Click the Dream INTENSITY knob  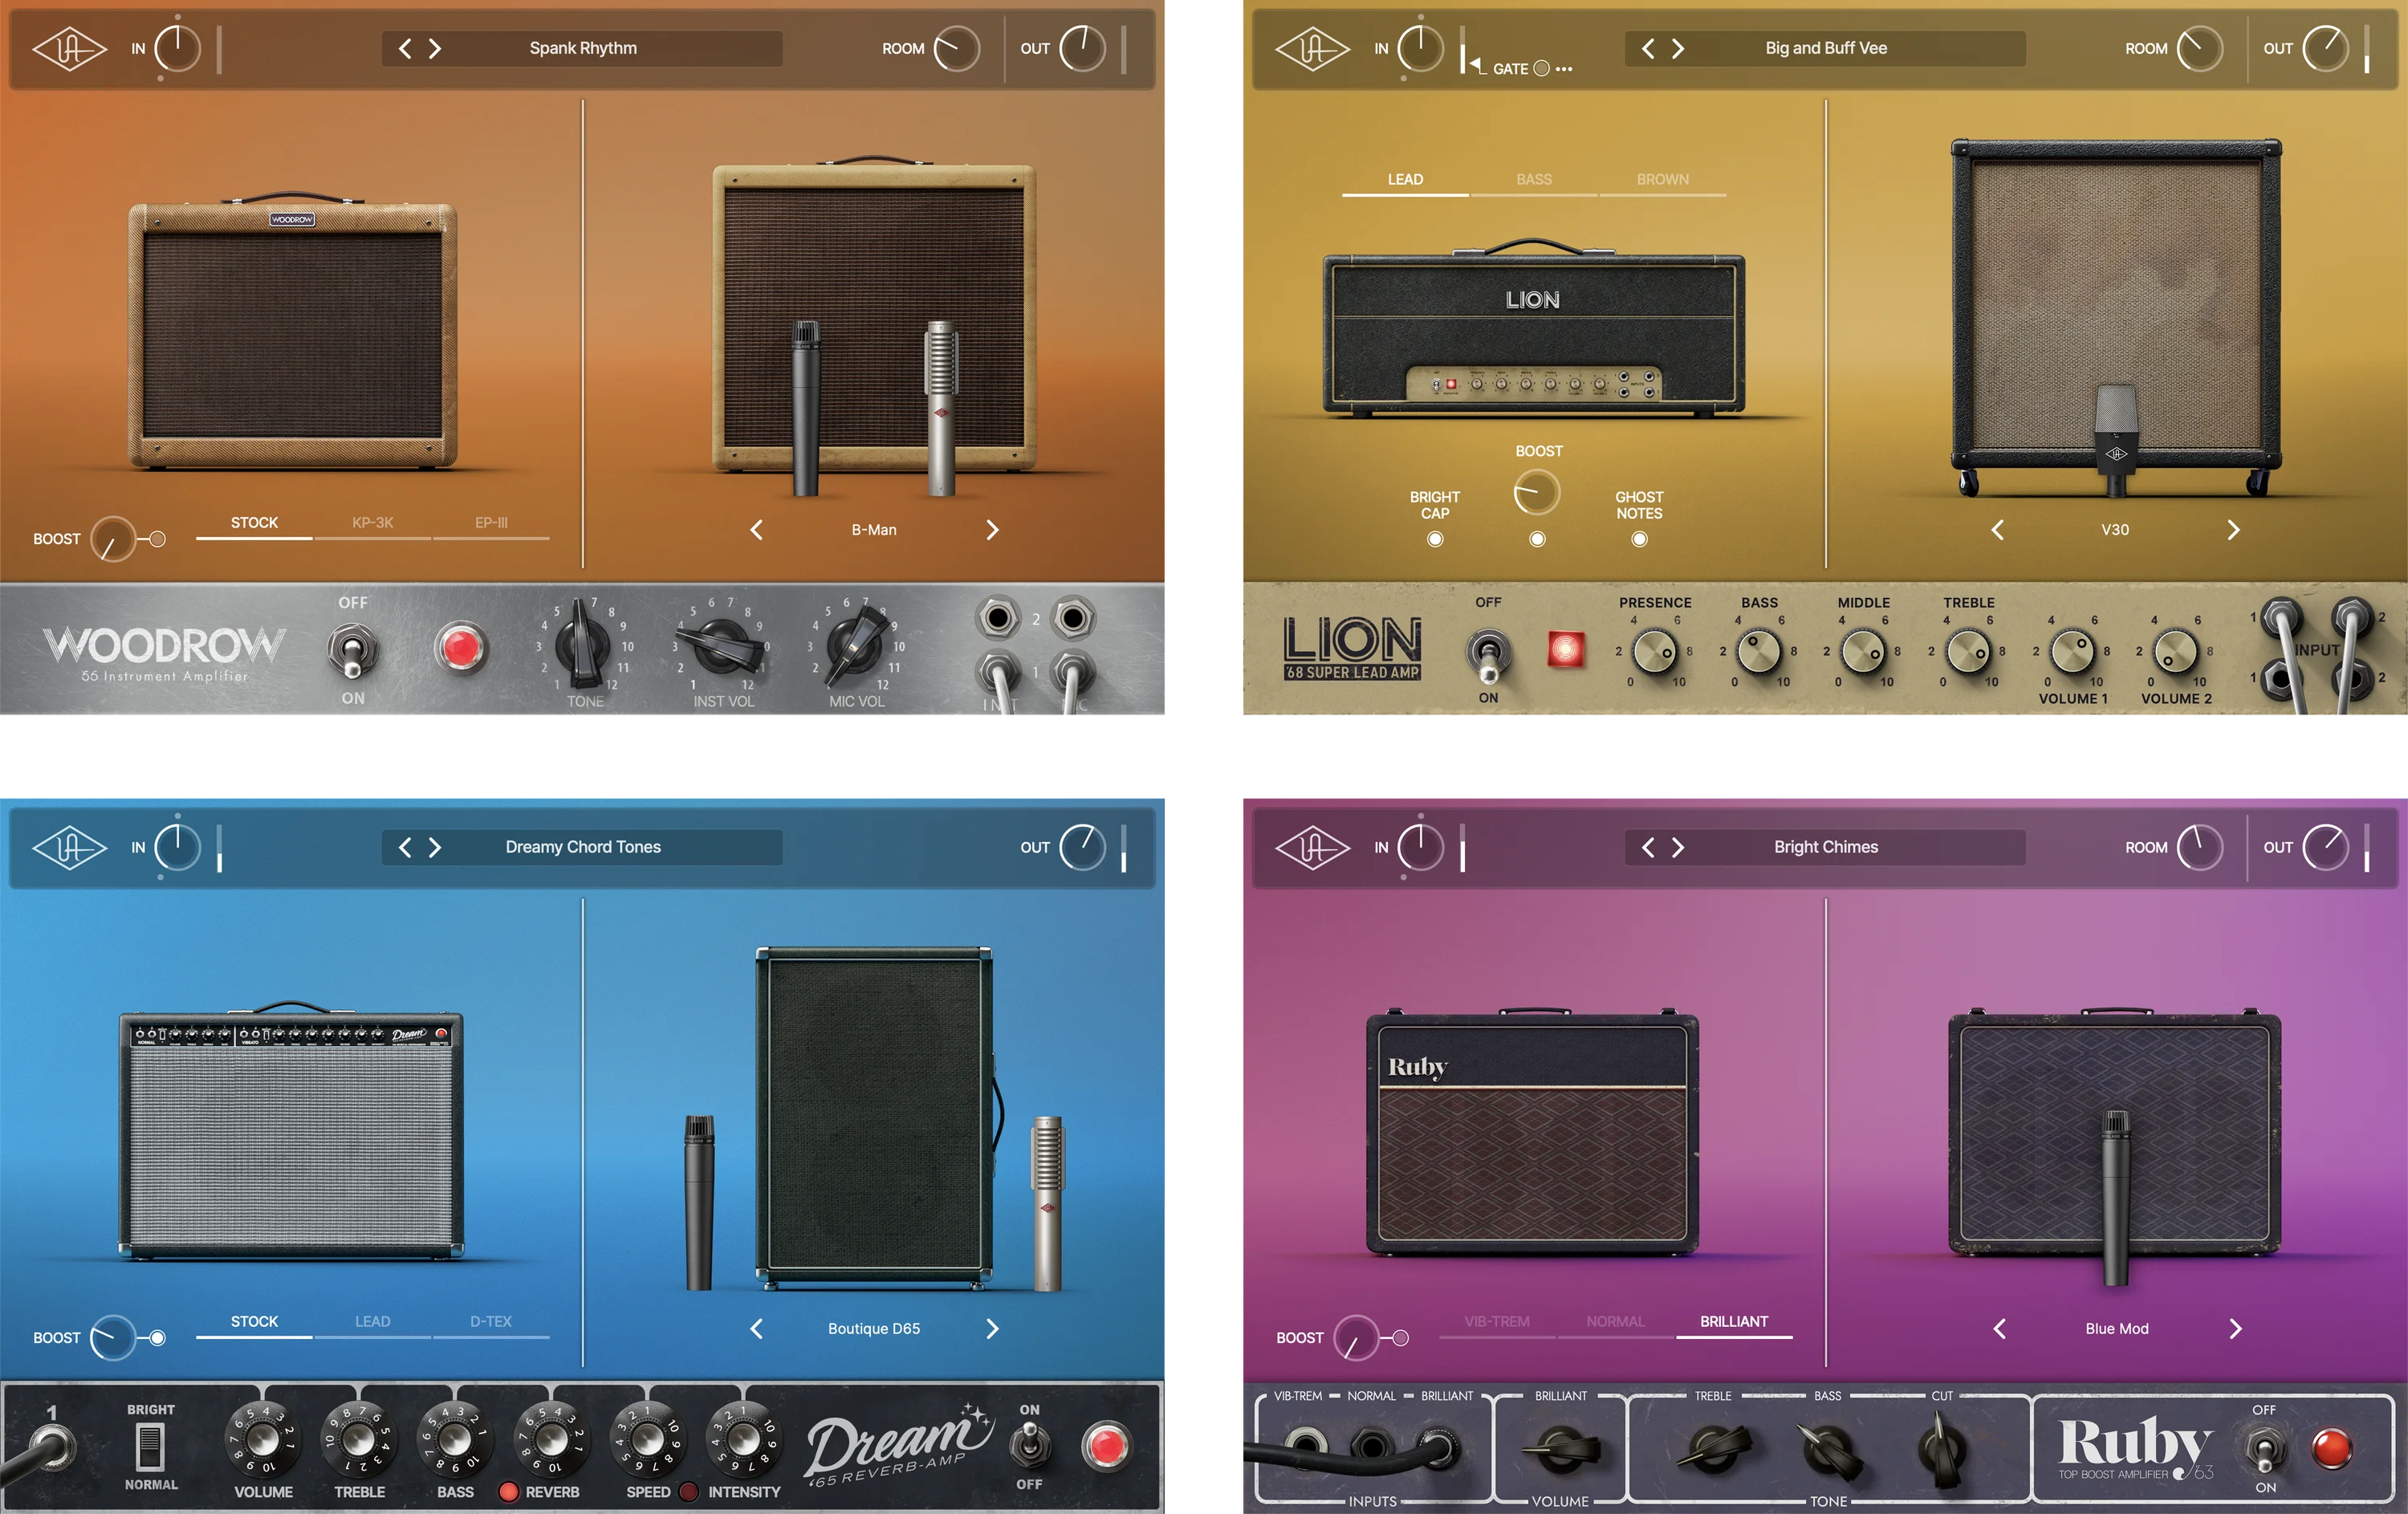743,1440
